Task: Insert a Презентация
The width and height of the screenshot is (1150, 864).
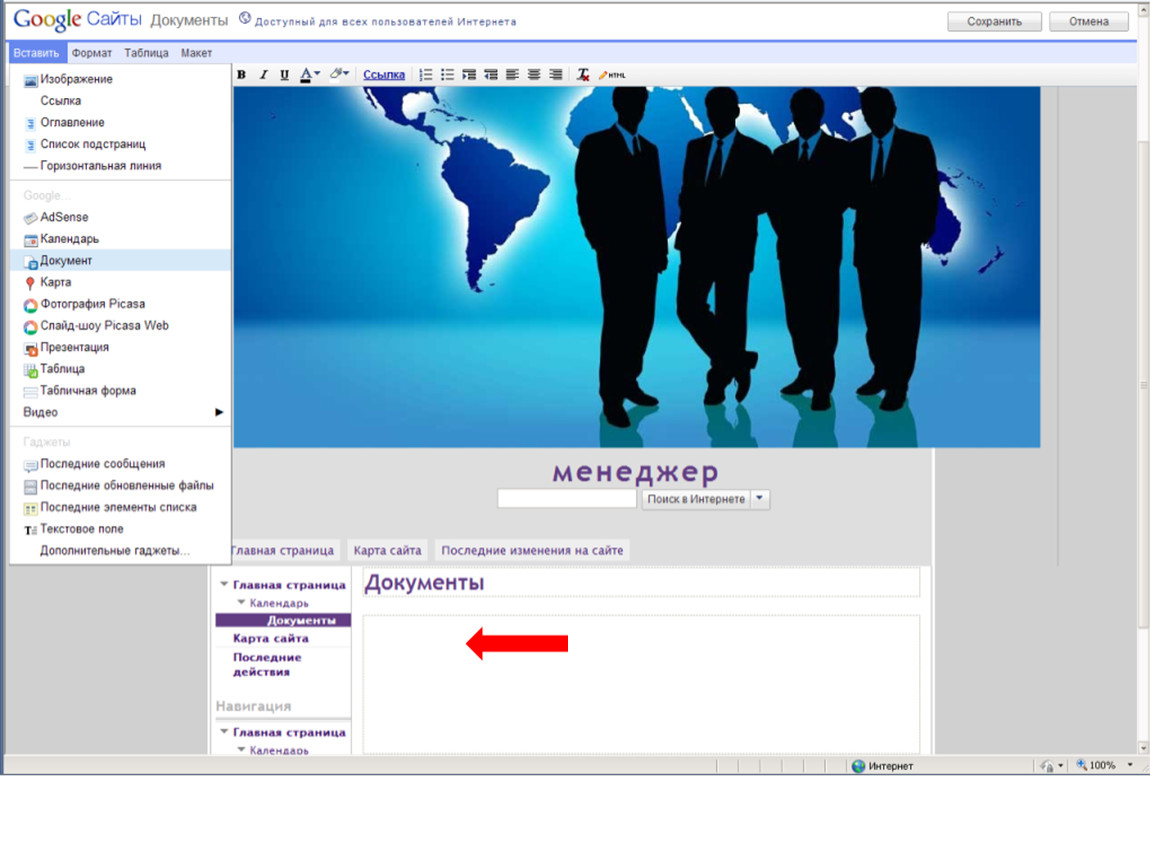Action: click(x=120, y=347)
